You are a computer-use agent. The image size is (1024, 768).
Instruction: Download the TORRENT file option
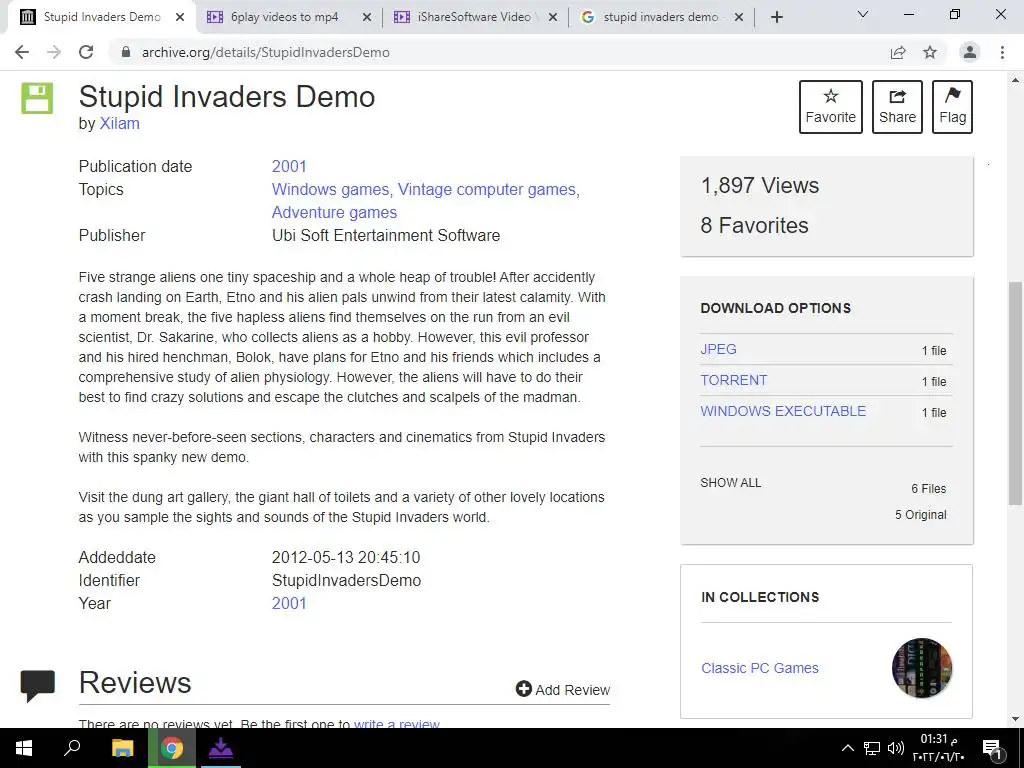[x=734, y=380]
